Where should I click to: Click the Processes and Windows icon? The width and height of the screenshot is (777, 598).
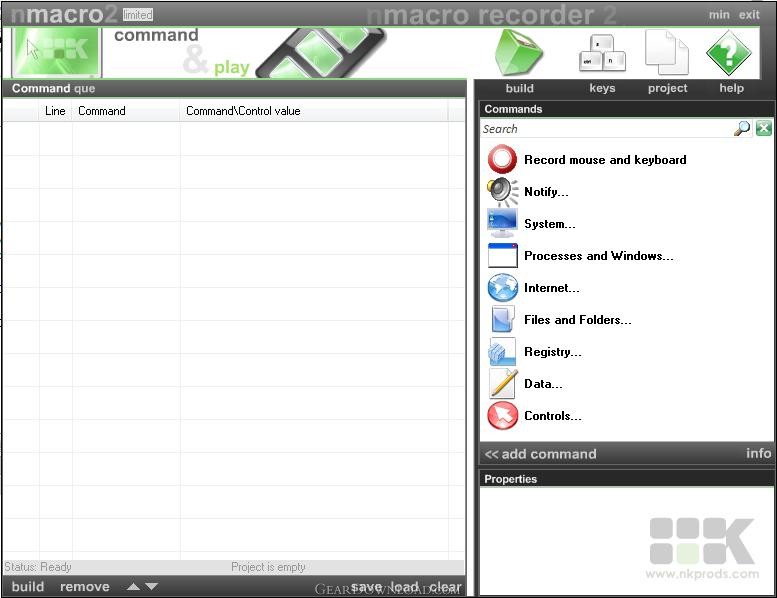pyautogui.click(x=502, y=256)
